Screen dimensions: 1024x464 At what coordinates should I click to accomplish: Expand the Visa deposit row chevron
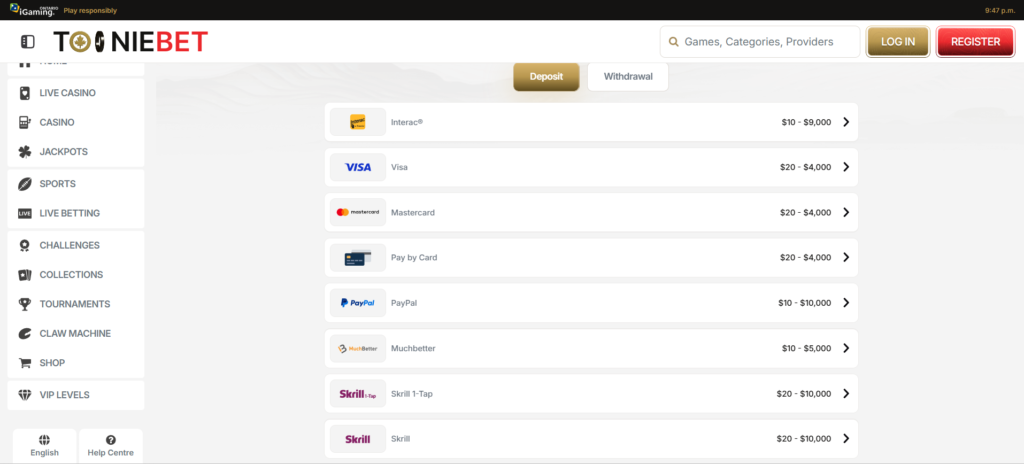point(845,167)
